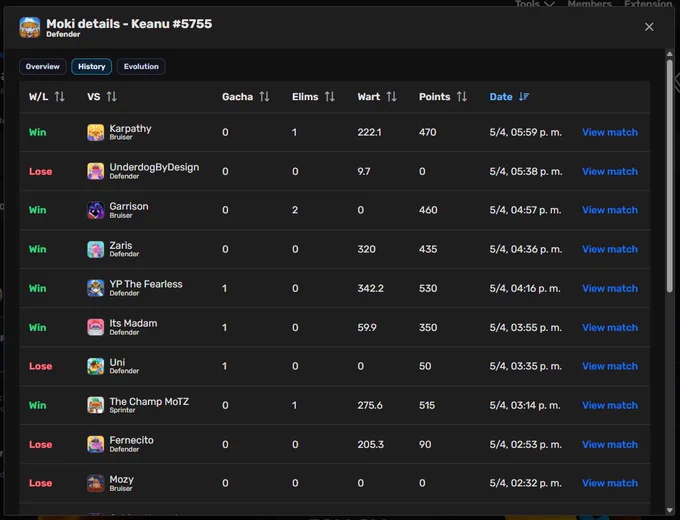Click Zaris opponent avatar
Image resolution: width=680 pixels, height=520 pixels.
[95, 249]
